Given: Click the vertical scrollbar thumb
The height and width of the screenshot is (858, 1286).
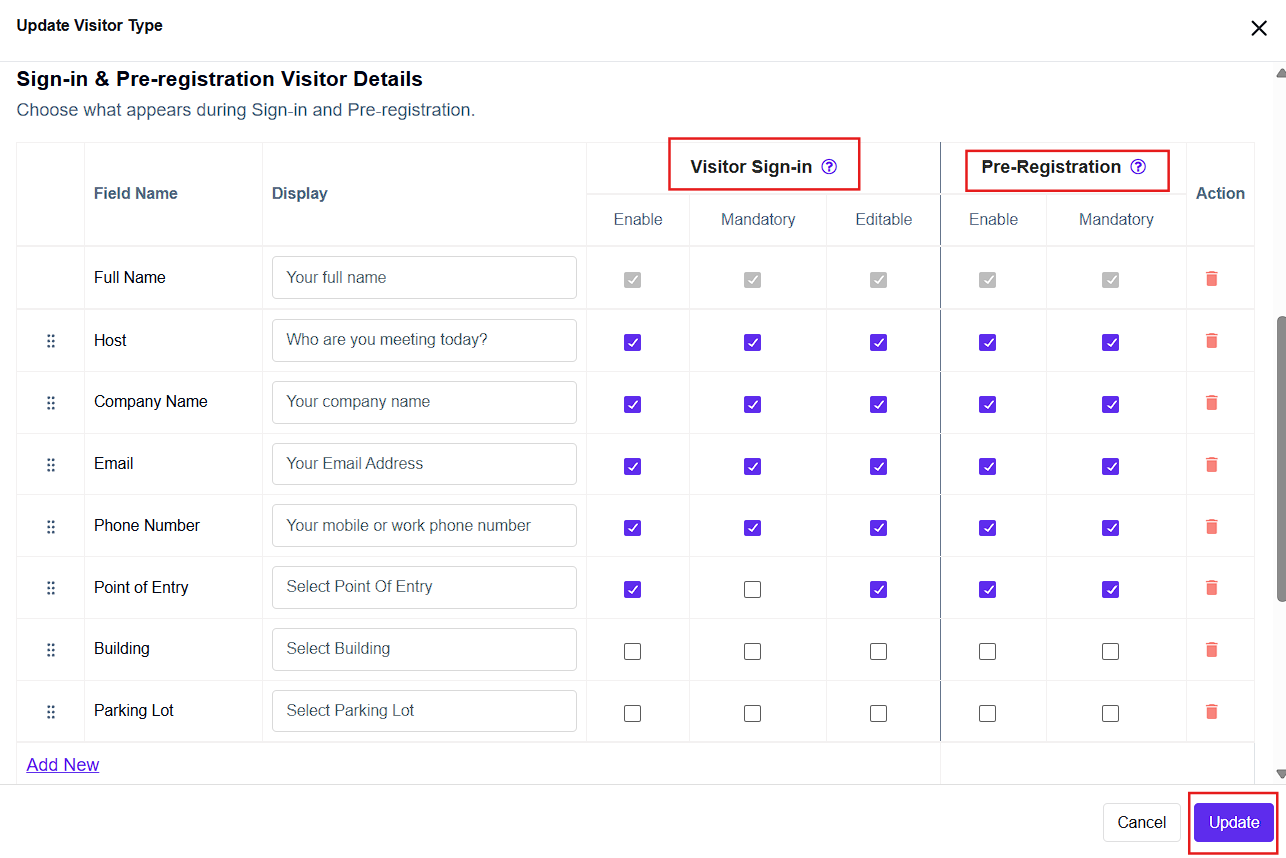Looking at the screenshot, I should click(x=1281, y=460).
